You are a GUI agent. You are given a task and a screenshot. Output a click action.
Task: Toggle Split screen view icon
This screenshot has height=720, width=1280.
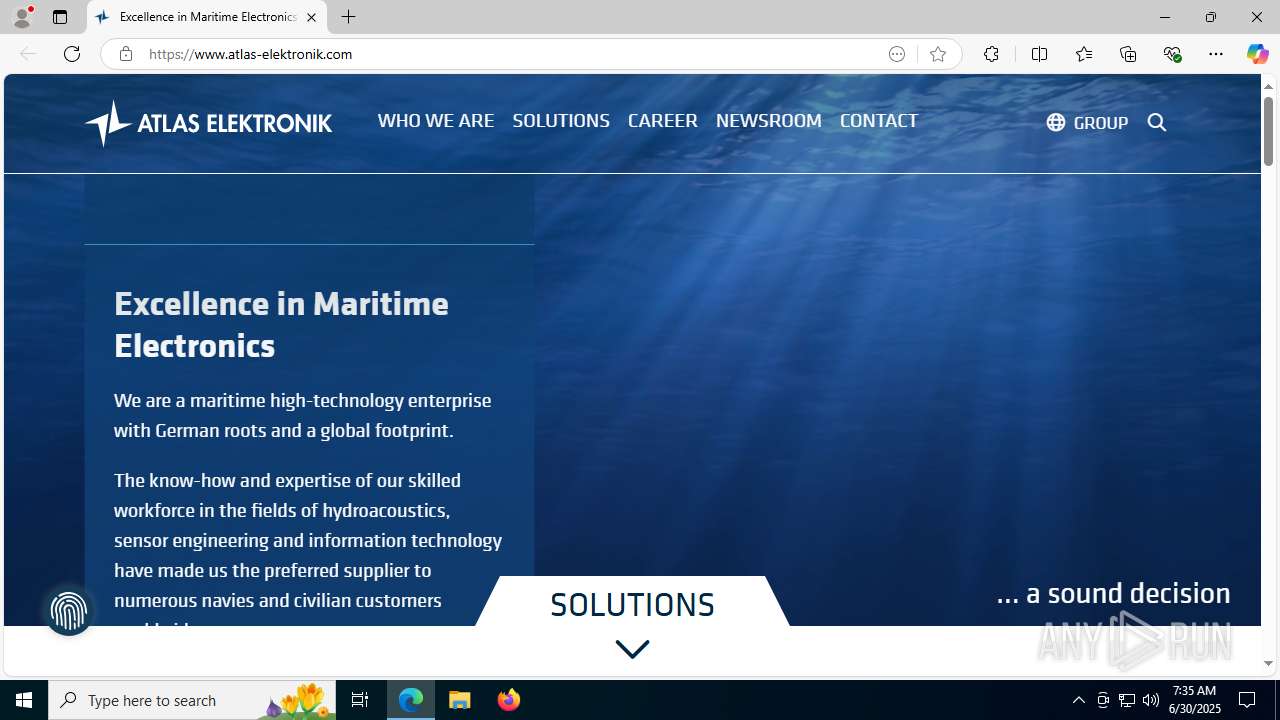tap(1039, 54)
